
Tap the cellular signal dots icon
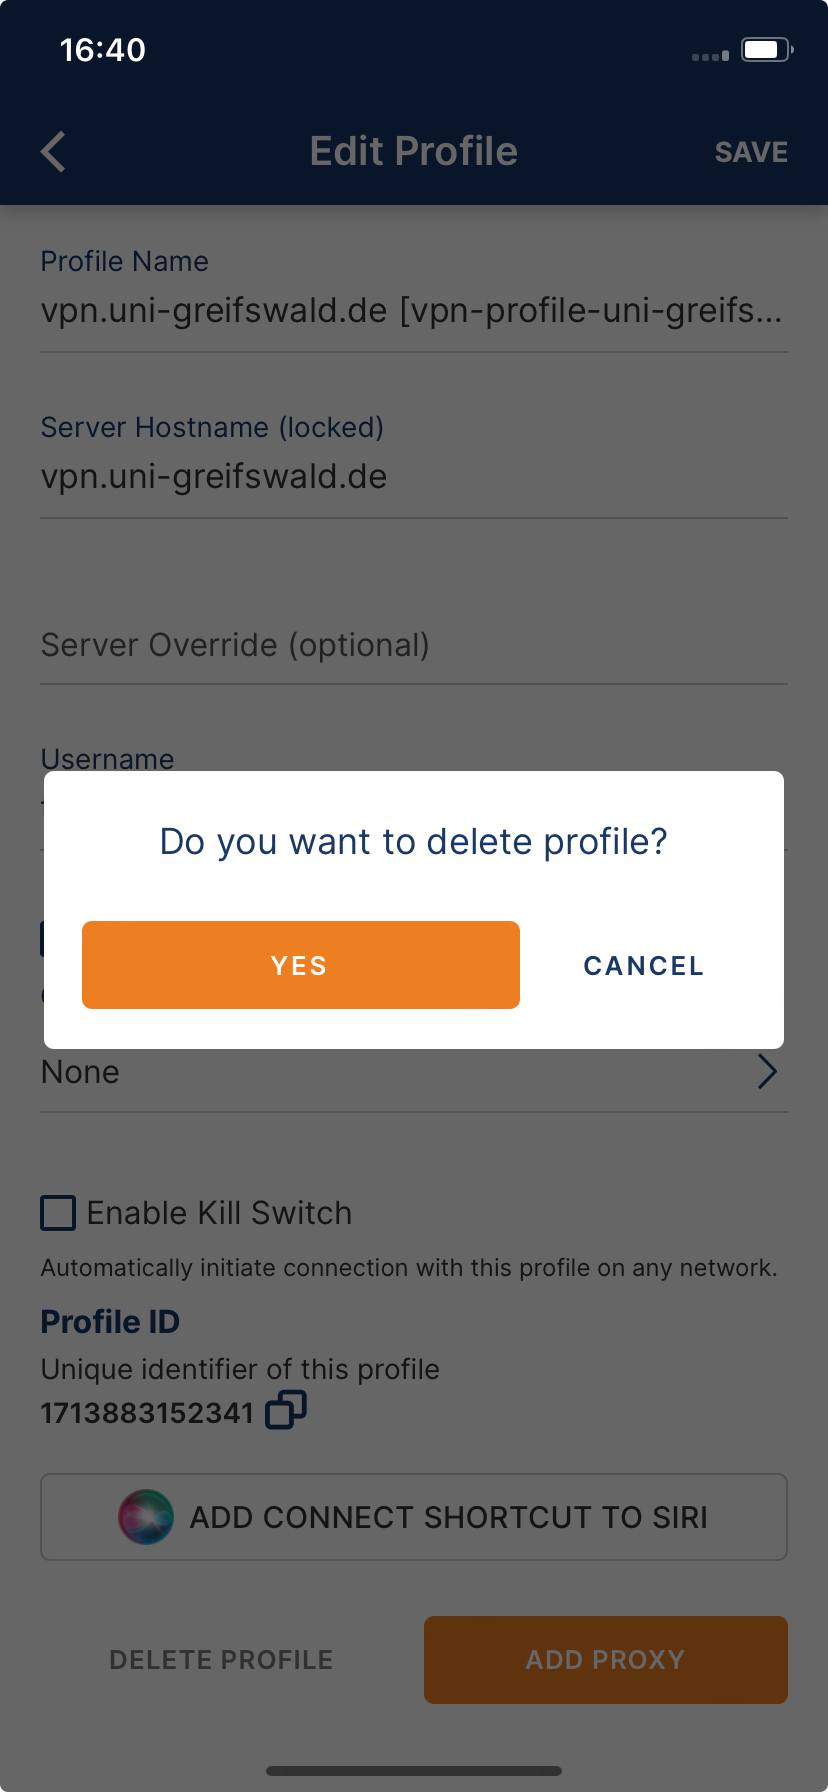(x=710, y=56)
